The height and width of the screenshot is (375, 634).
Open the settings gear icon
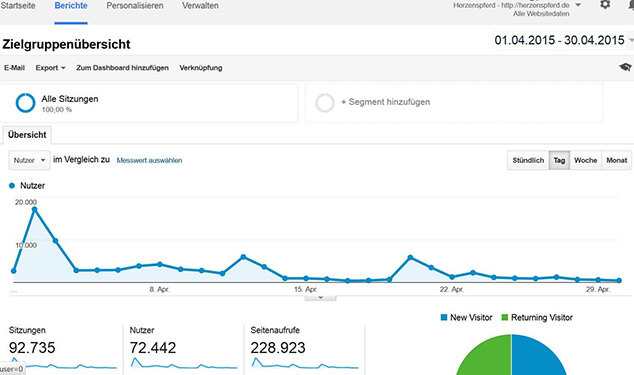click(x=605, y=5)
